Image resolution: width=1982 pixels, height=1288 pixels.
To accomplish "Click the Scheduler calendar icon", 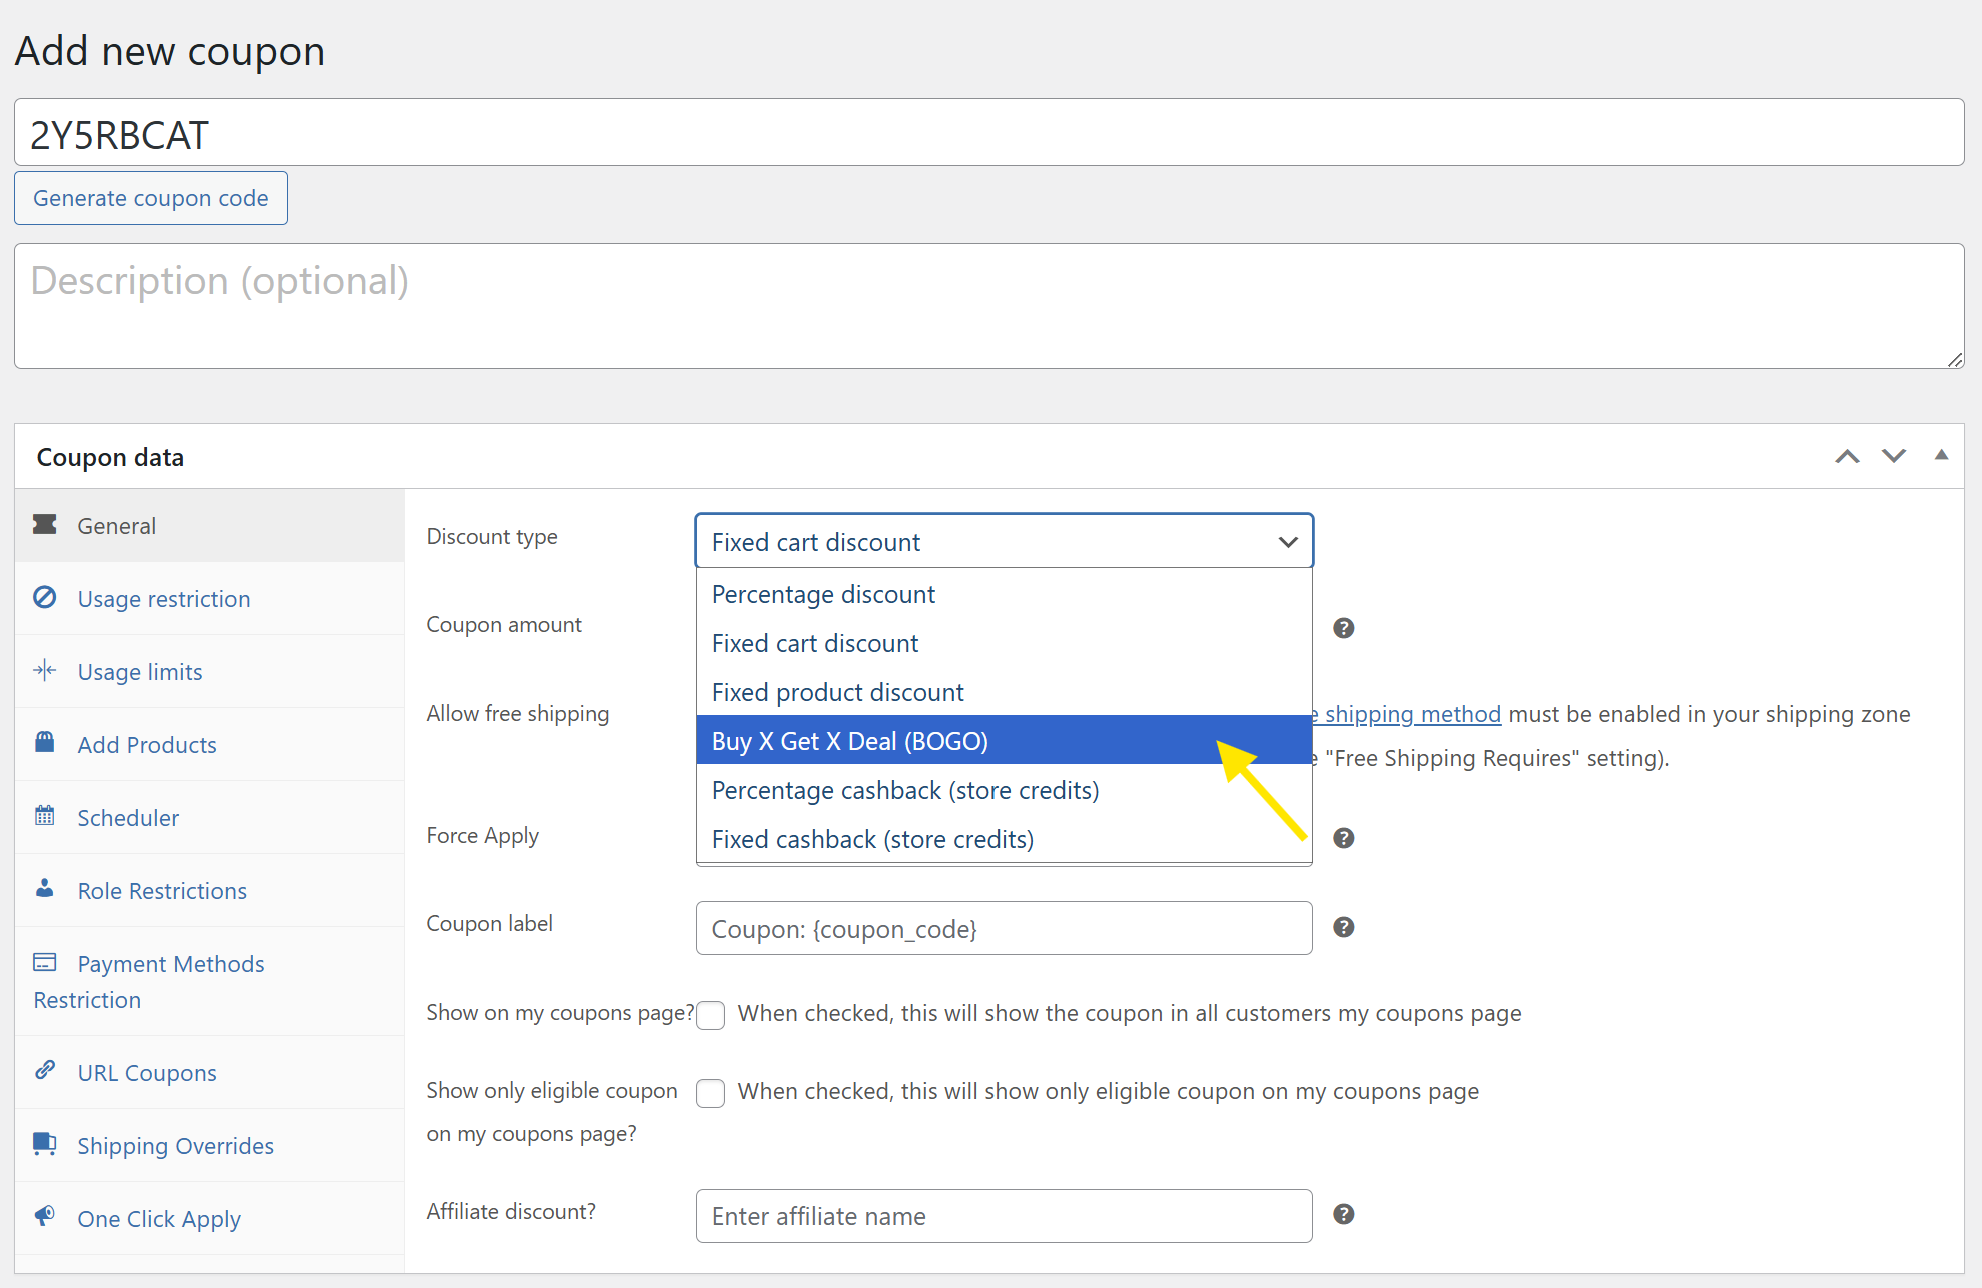I will click(45, 816).
